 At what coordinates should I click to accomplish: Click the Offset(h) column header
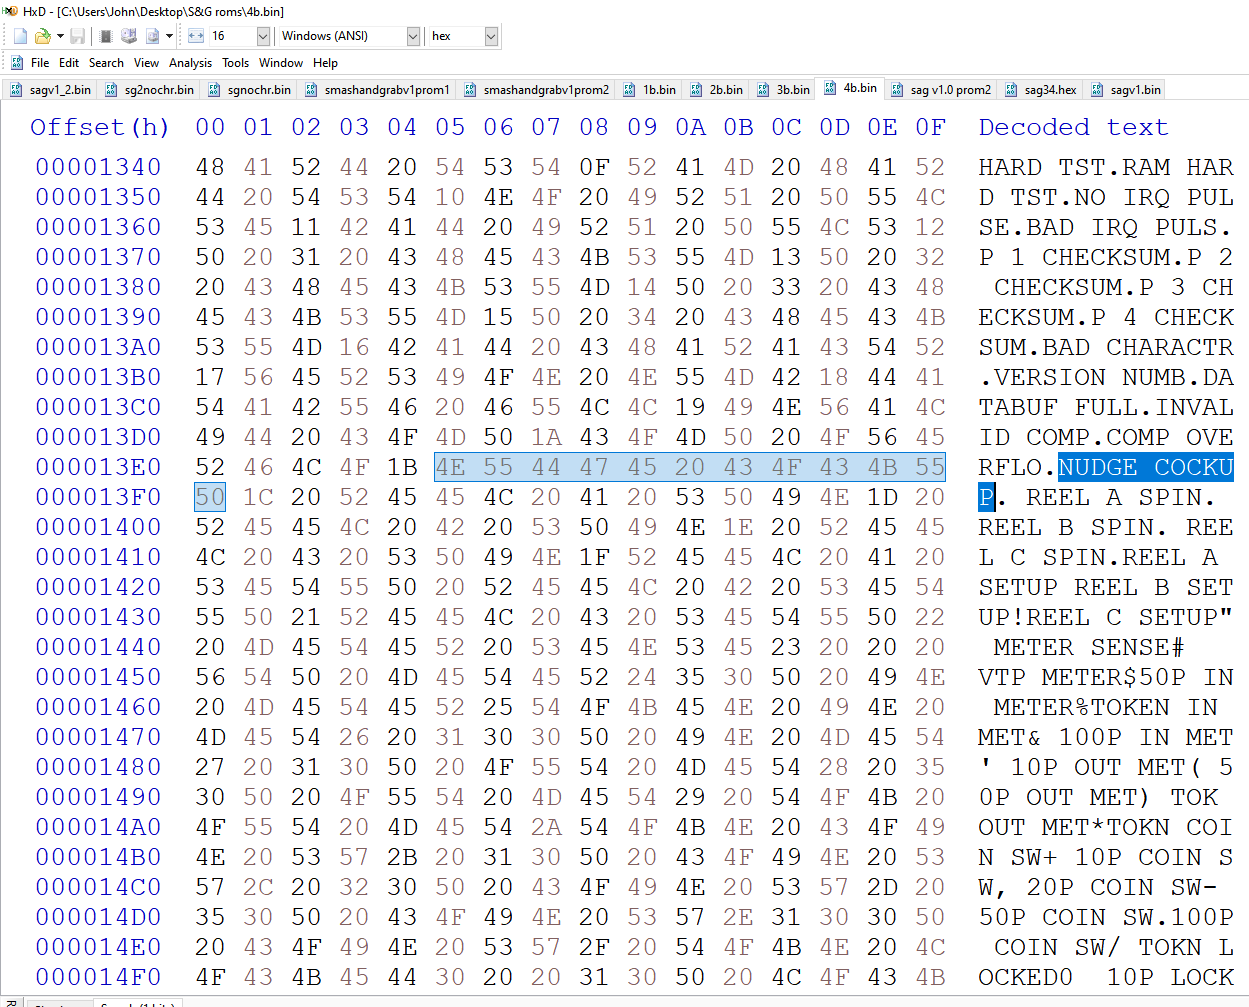click(99, 127)
